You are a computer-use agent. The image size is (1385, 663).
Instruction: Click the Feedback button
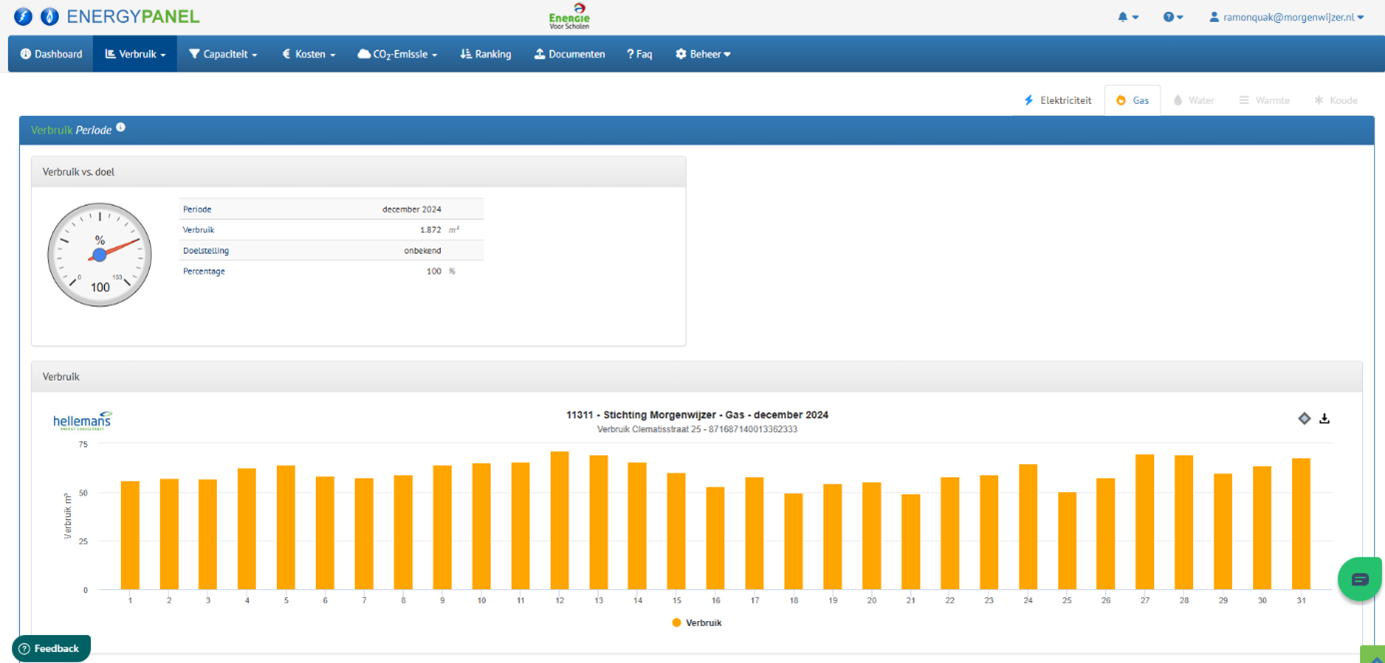(50, 648)
